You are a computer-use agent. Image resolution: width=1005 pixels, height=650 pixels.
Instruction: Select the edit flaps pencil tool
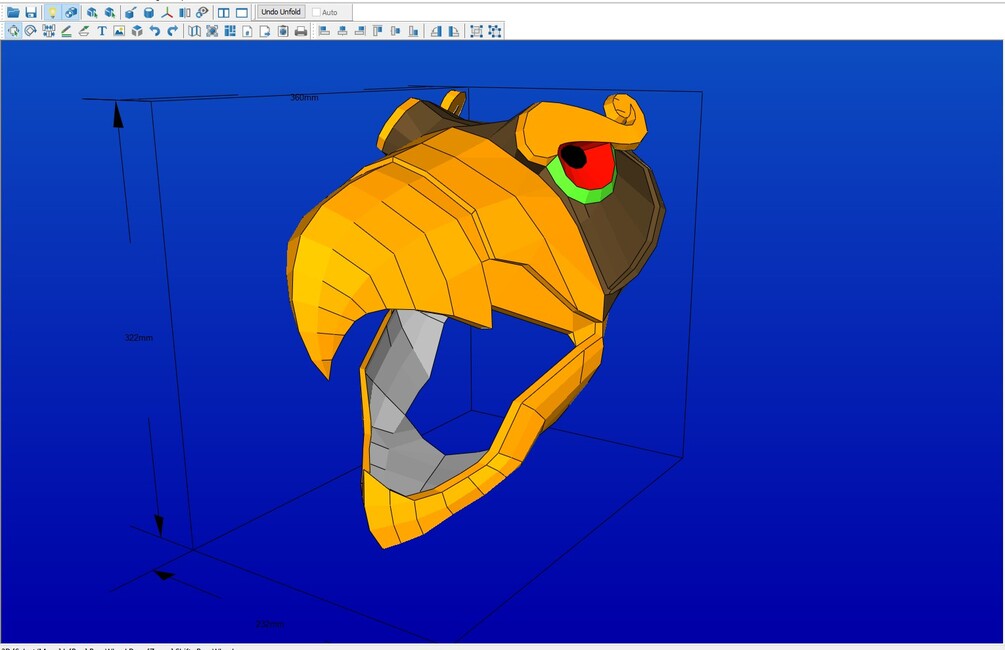coord(66,31)
